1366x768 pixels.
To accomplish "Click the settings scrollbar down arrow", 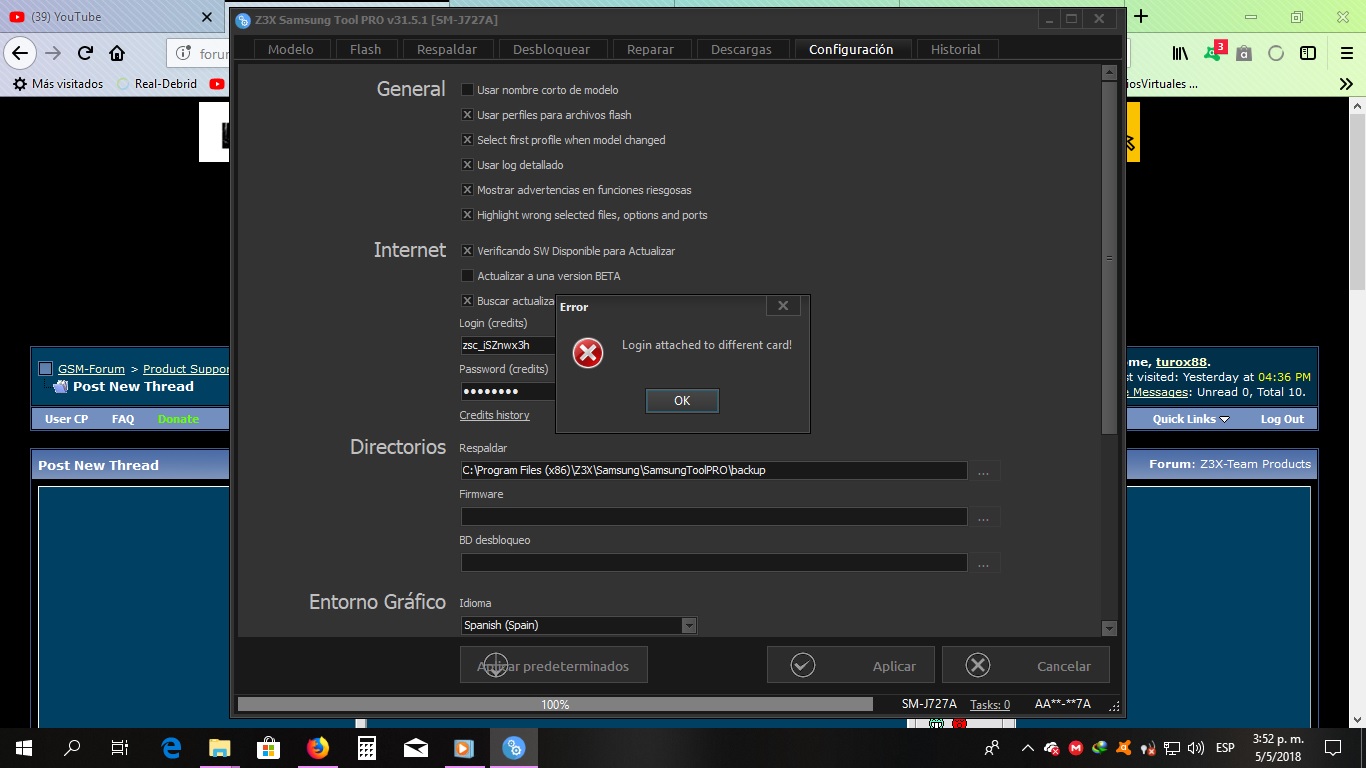I will [1109, 628].
